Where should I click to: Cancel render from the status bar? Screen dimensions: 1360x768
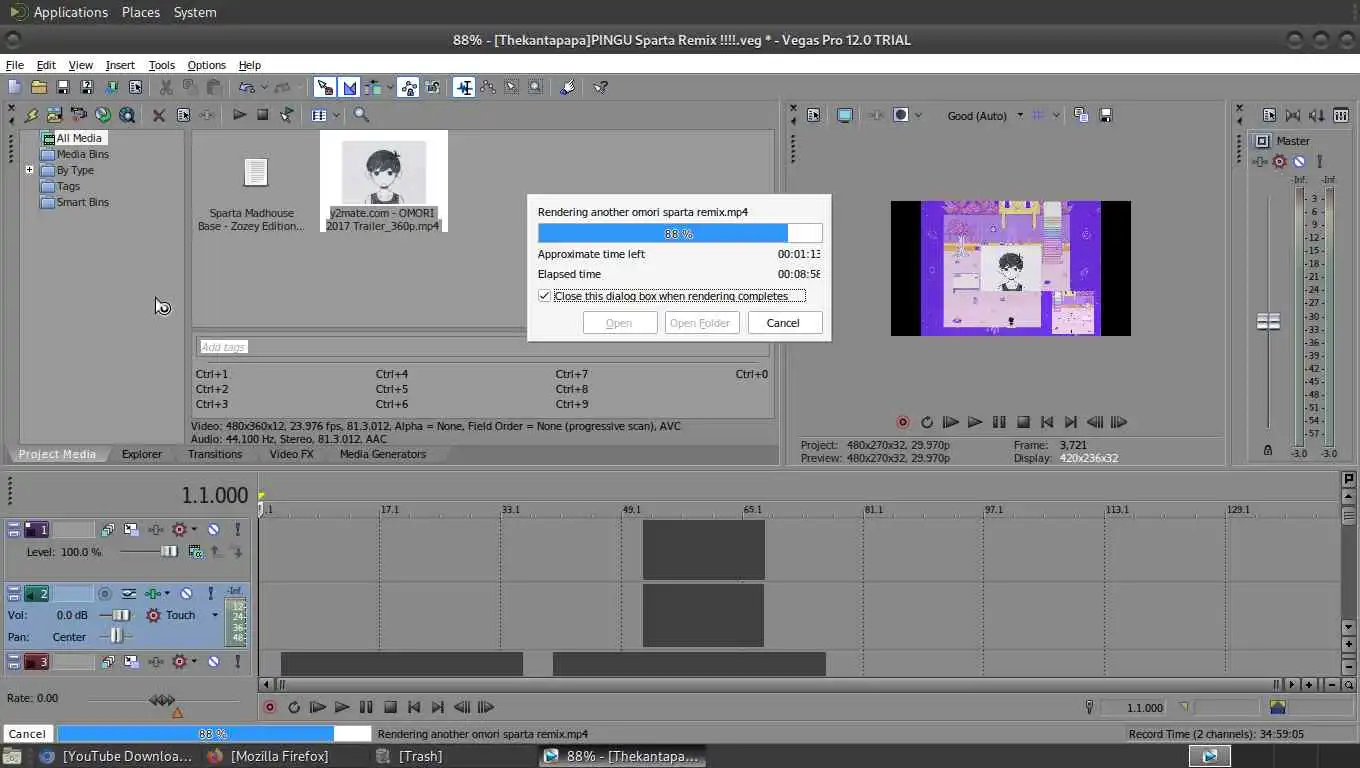pos(27,734)
